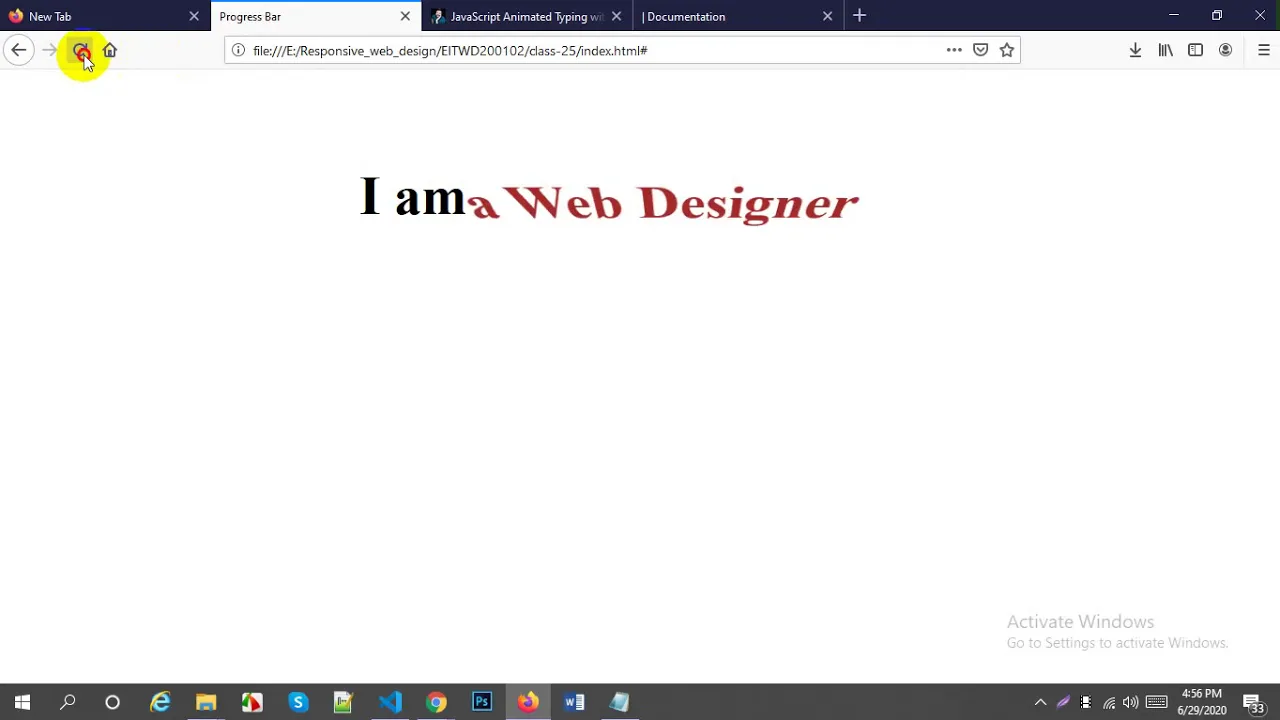Open the Downloads panel
Screen dimensions: 1280x720
[1135, 50]
